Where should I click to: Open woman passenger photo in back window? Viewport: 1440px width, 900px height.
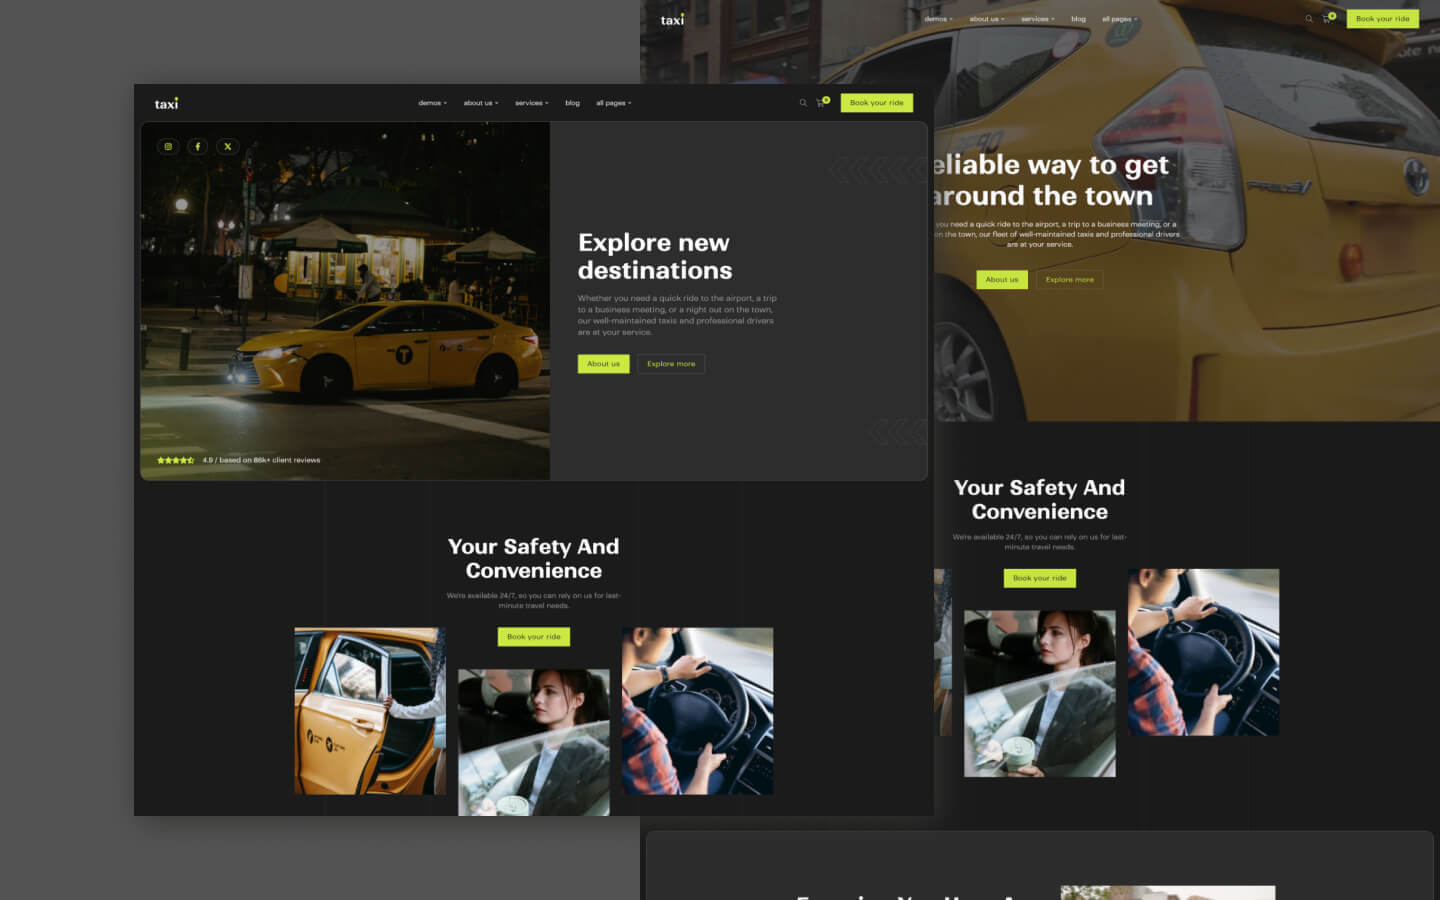[1040, 694]
